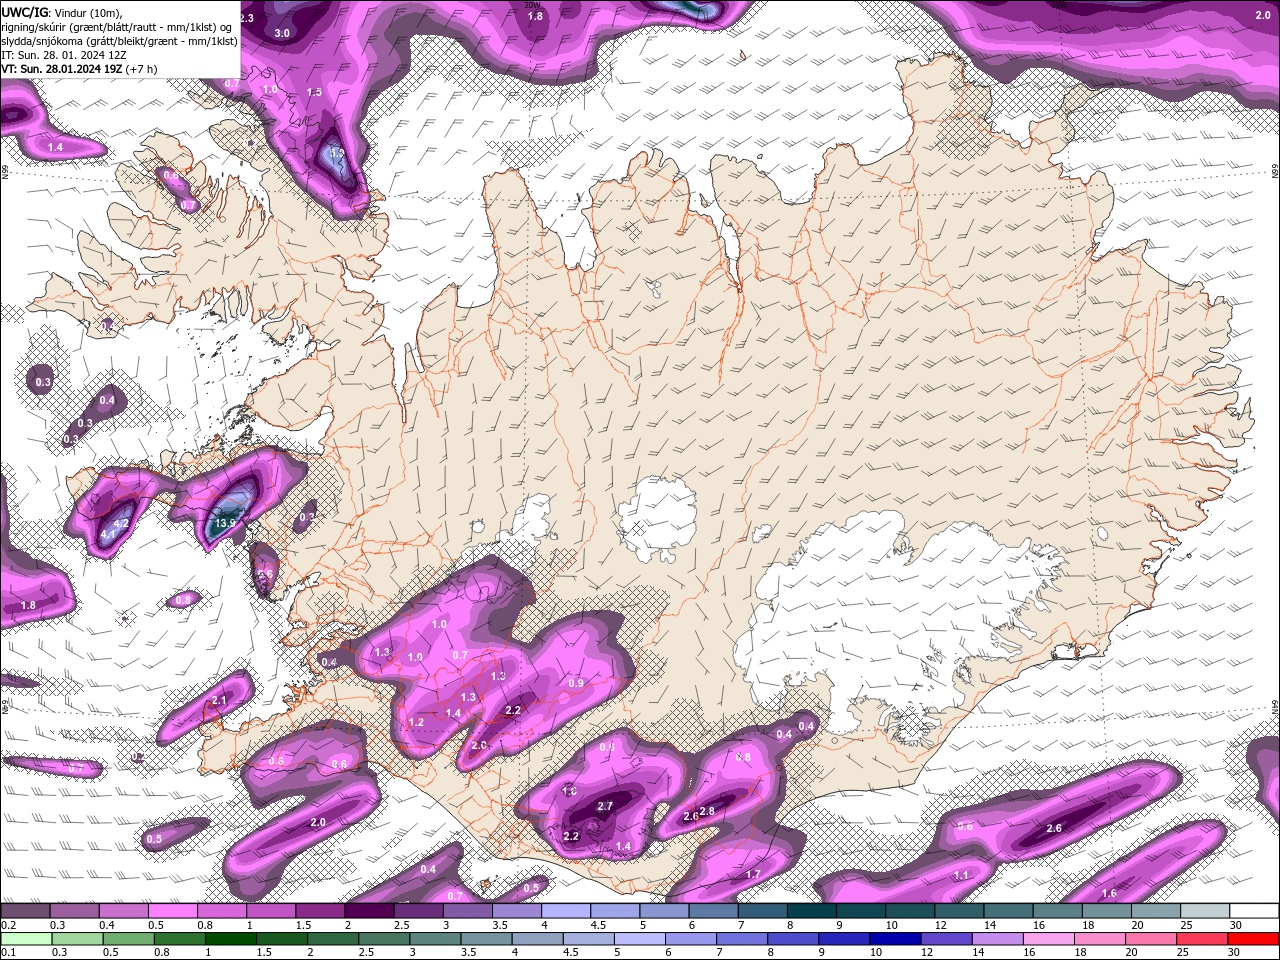Click the 3.0 precipitation value near the top left
Viewport: 1280px width, 960px height.
click(282, 33)
